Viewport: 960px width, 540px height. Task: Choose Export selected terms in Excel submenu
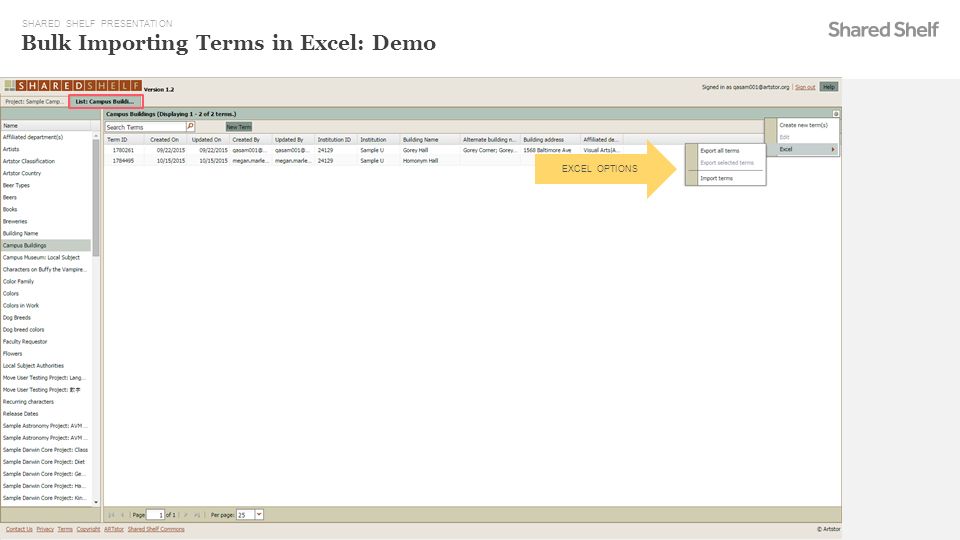[x=727, y=163]
